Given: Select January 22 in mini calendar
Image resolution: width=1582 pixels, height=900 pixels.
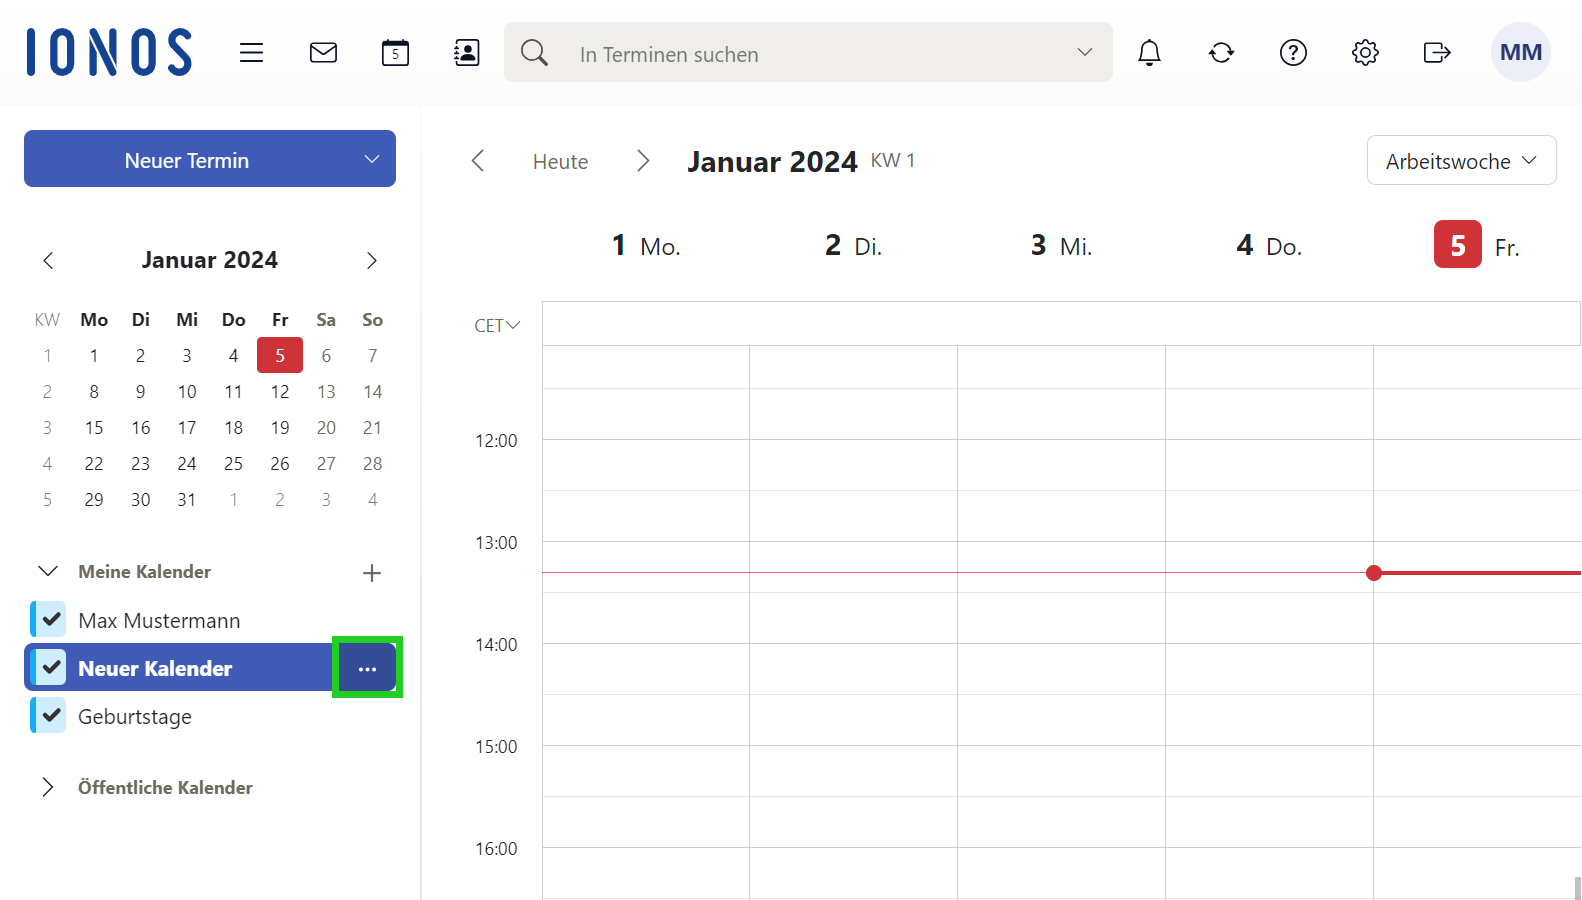Looking at the screenshot, I should click(94, 464).
